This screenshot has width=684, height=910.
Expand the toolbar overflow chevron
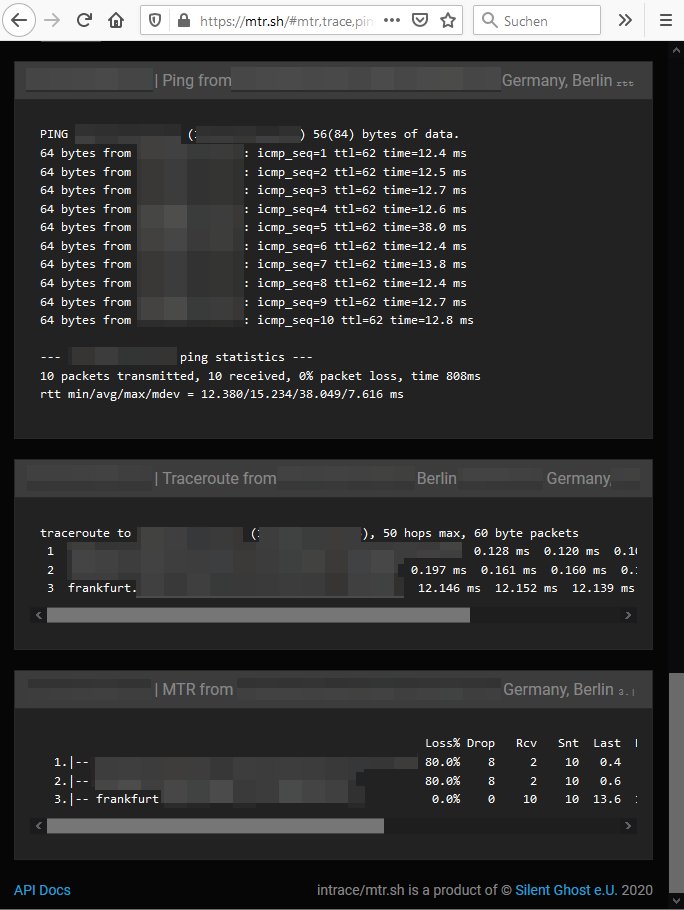tap(625, 20)
